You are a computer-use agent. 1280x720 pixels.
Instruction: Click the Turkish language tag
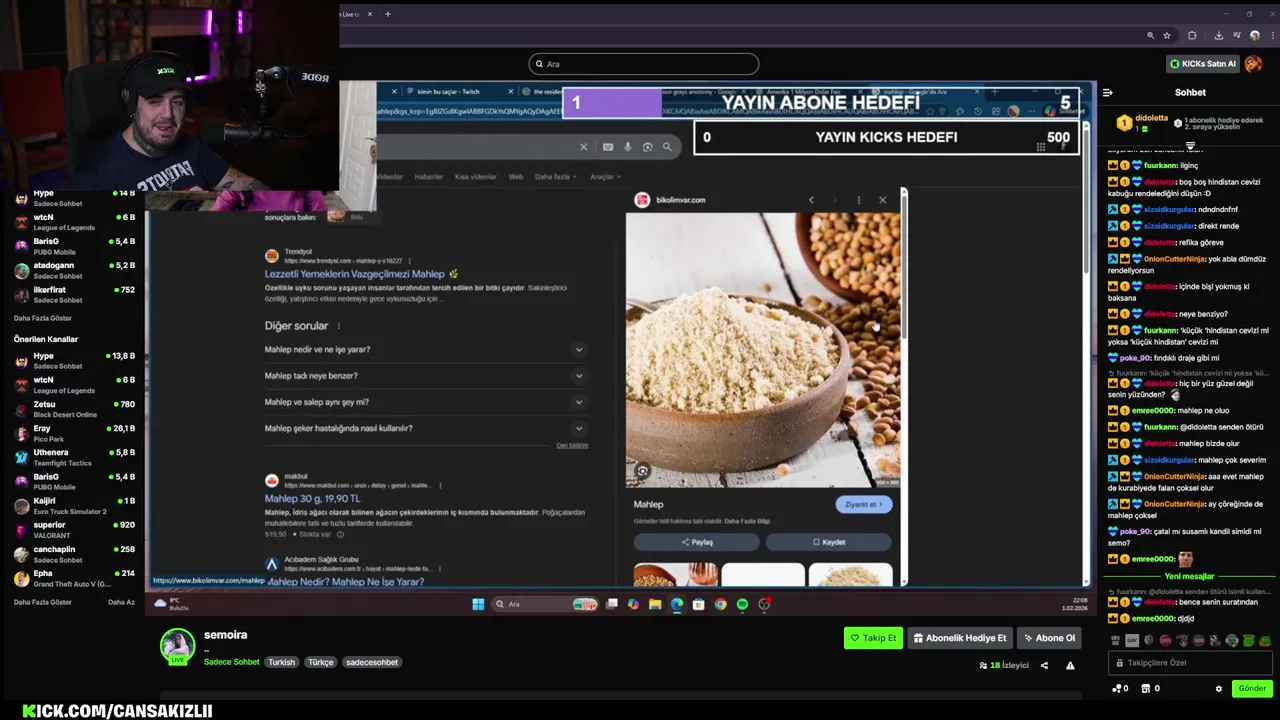click(x=281, y=662)
